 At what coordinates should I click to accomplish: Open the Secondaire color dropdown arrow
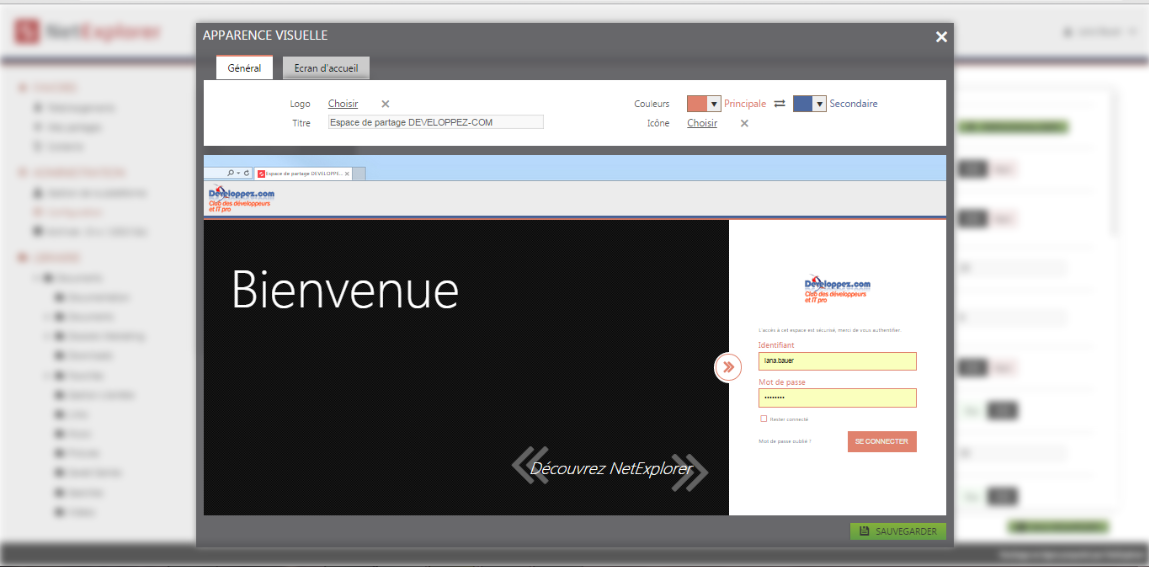pos(820,104)
